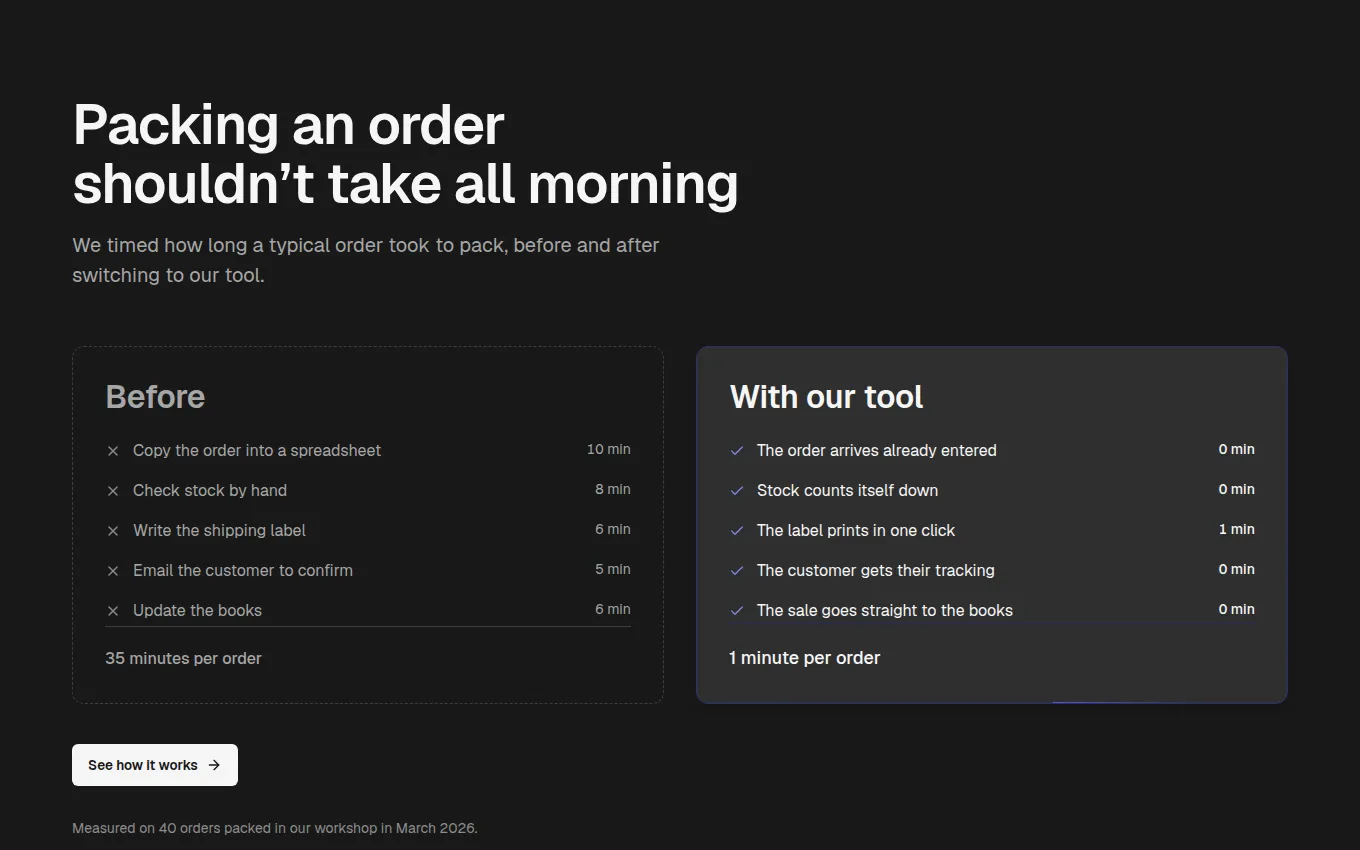Screen dimensions: 1360x850
Task: Click the subtitle beginning We timed how long
Action: 366,260
